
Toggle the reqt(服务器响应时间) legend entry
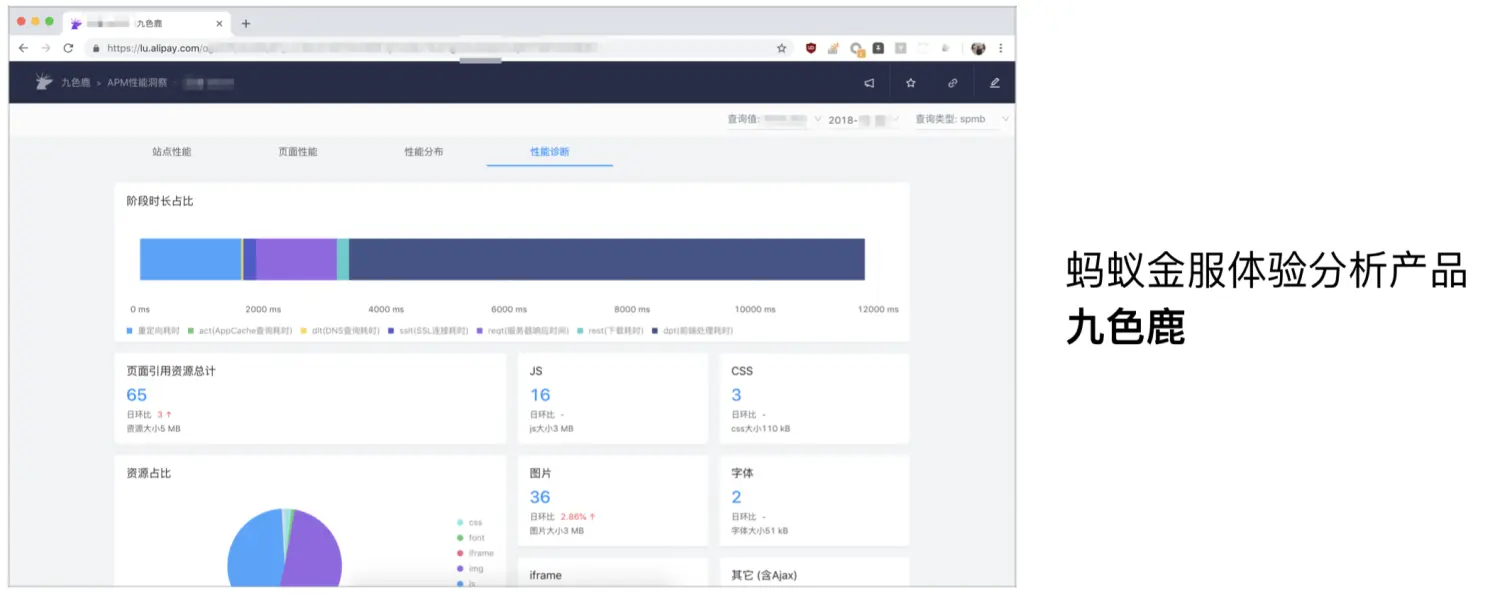(522, 330)
